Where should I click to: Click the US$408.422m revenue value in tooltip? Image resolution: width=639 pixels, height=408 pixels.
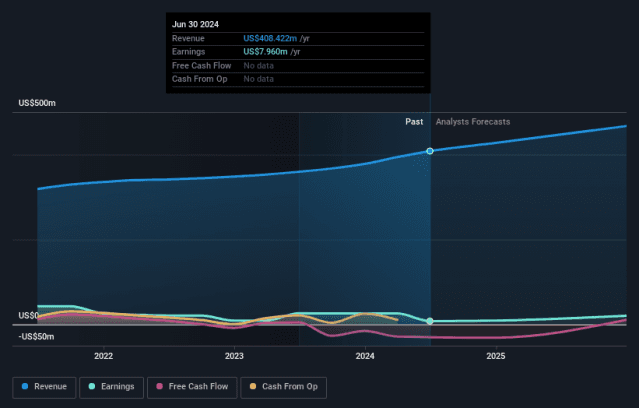pos(270,38)
